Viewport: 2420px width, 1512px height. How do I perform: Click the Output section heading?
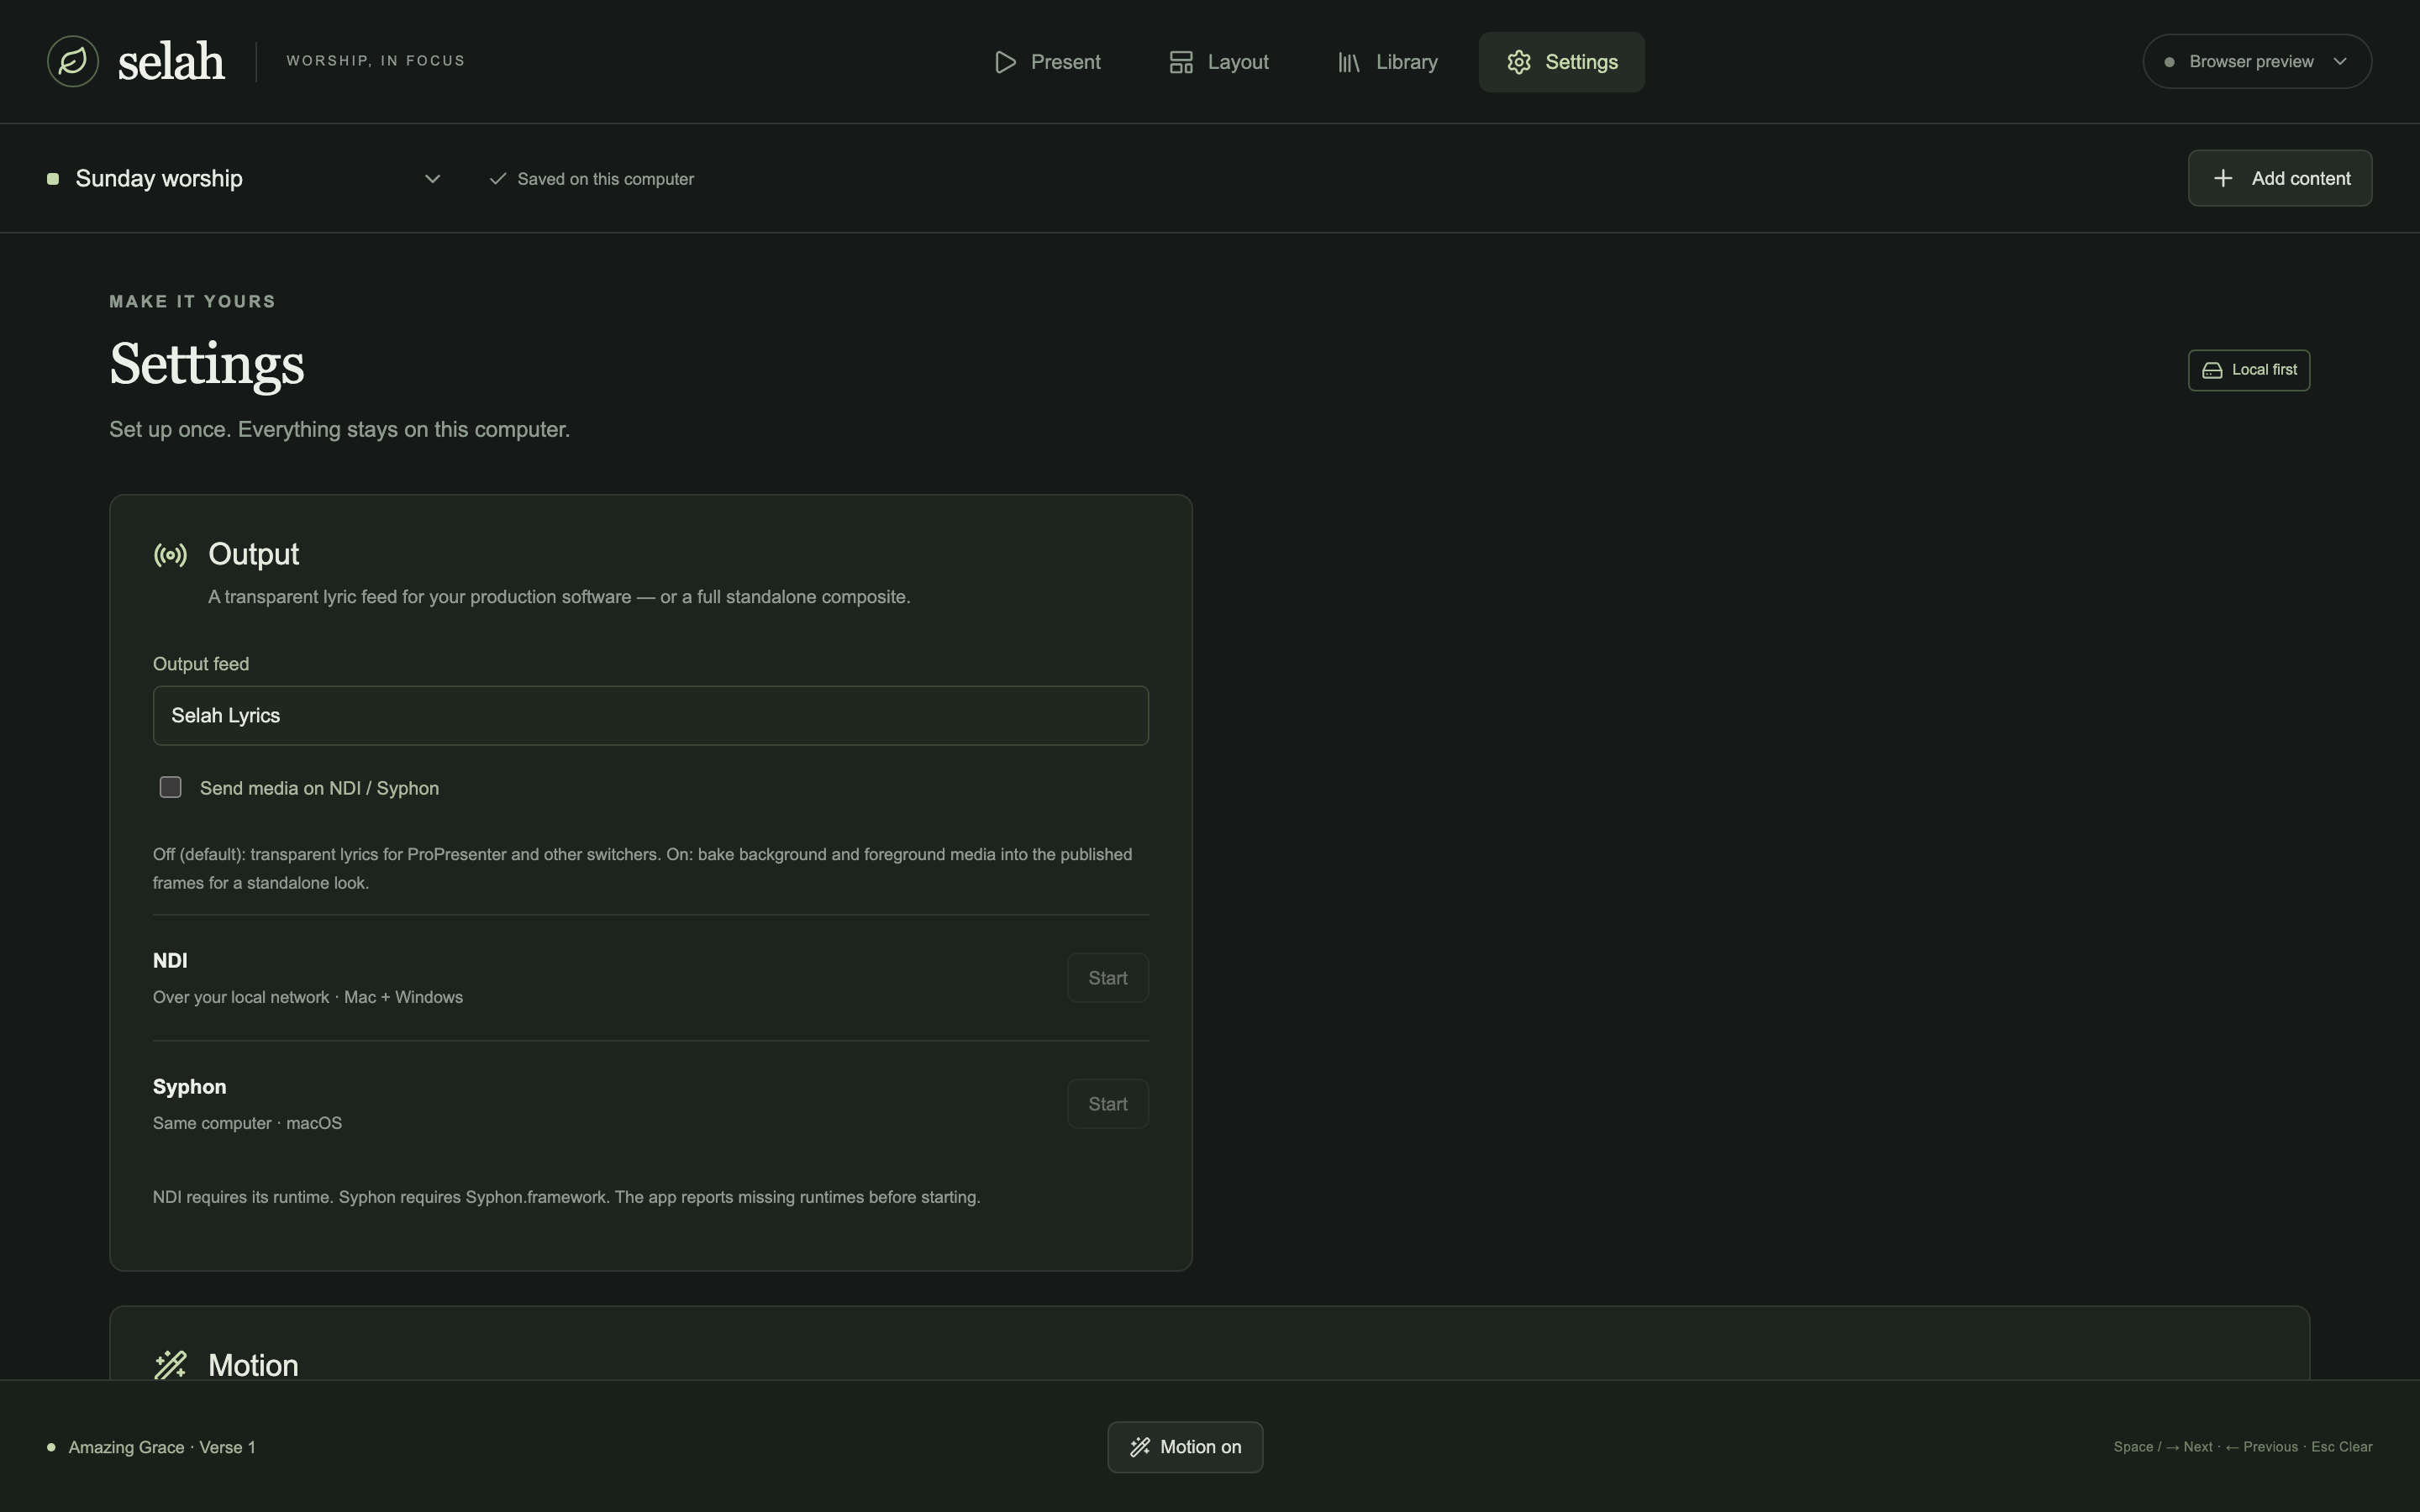pyautogui.click(x=253, y=554)
